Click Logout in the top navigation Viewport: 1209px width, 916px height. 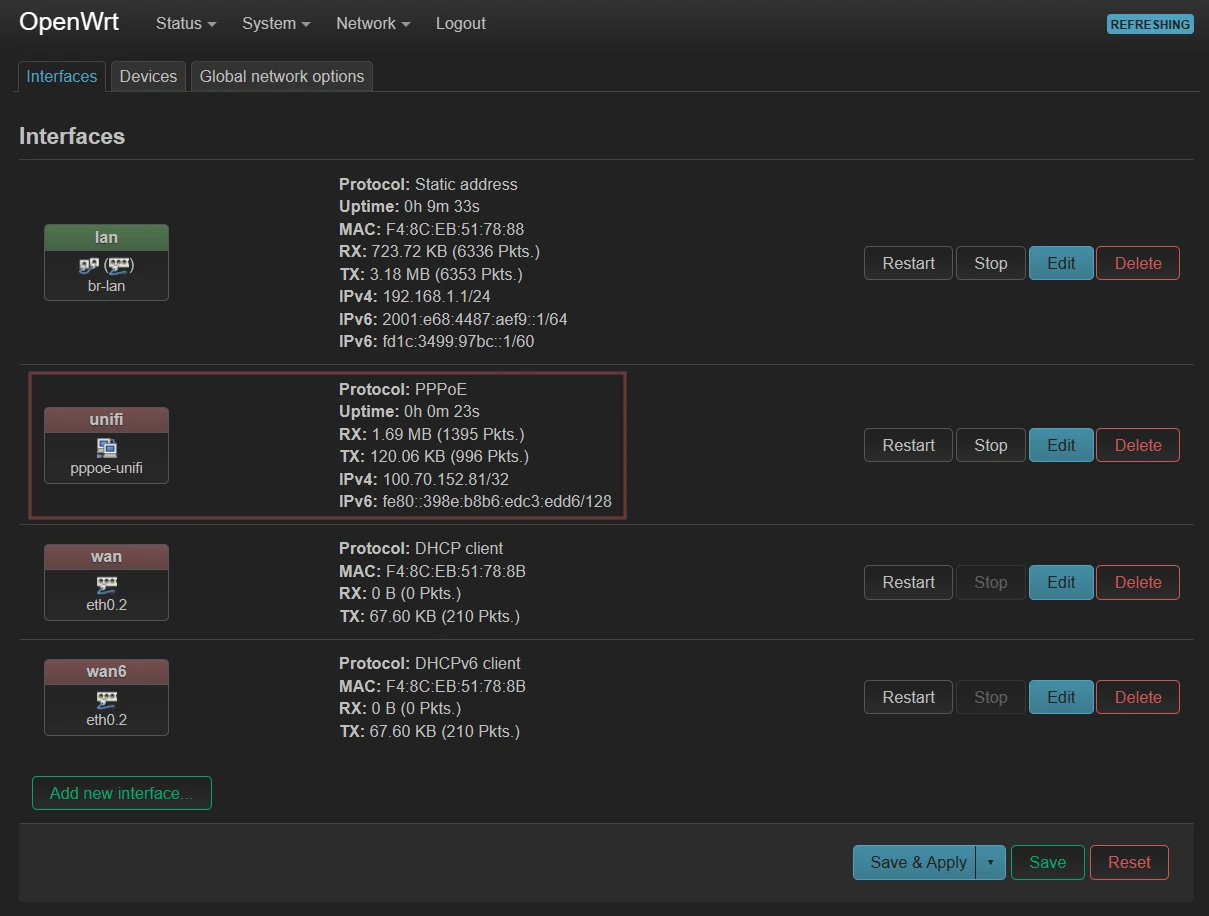coord(461,23)
